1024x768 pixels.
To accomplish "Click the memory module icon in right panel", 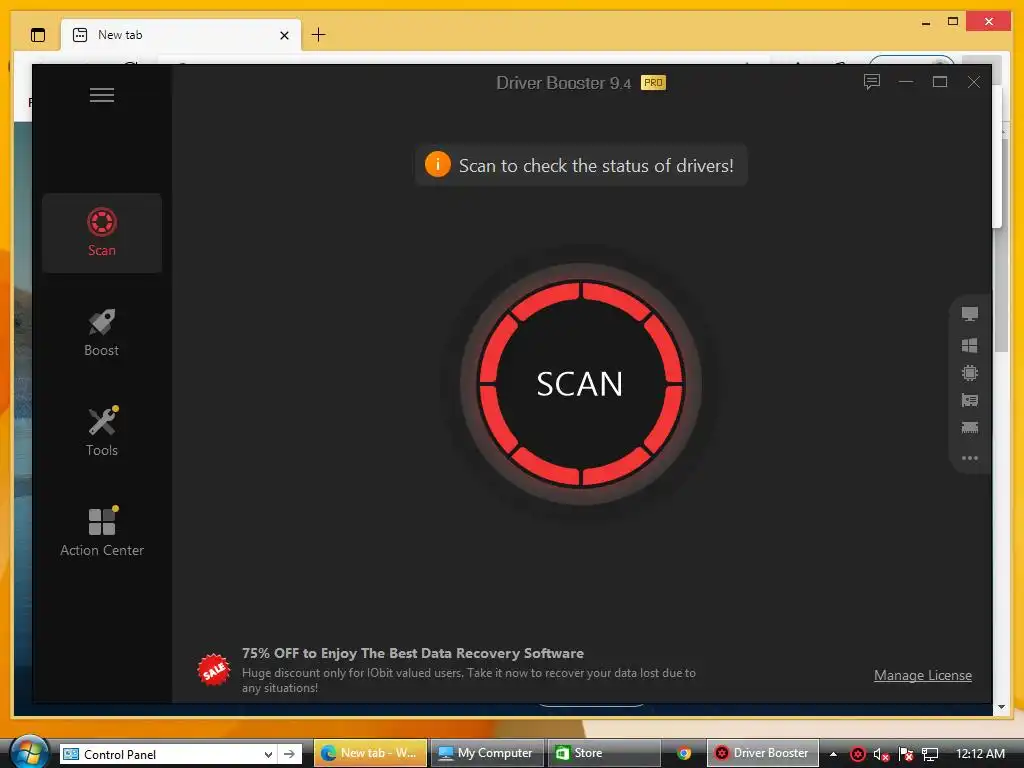I will pos(970,428).
